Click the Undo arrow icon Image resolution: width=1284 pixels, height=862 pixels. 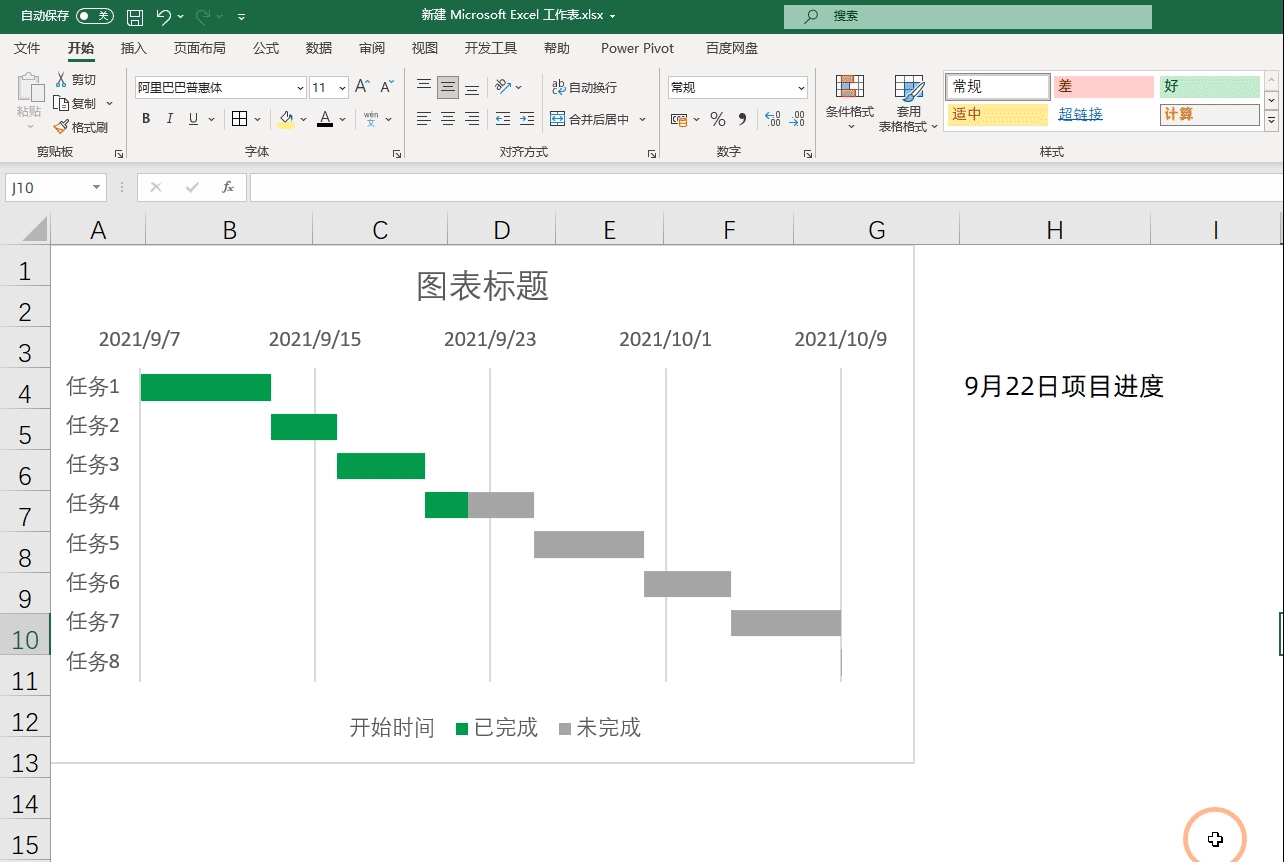(x=164, y=17)
